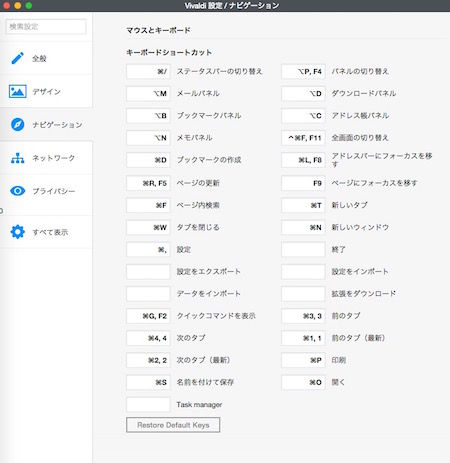
Task: Click empty shortcut field for 設定をインポート
Action: 303,272
